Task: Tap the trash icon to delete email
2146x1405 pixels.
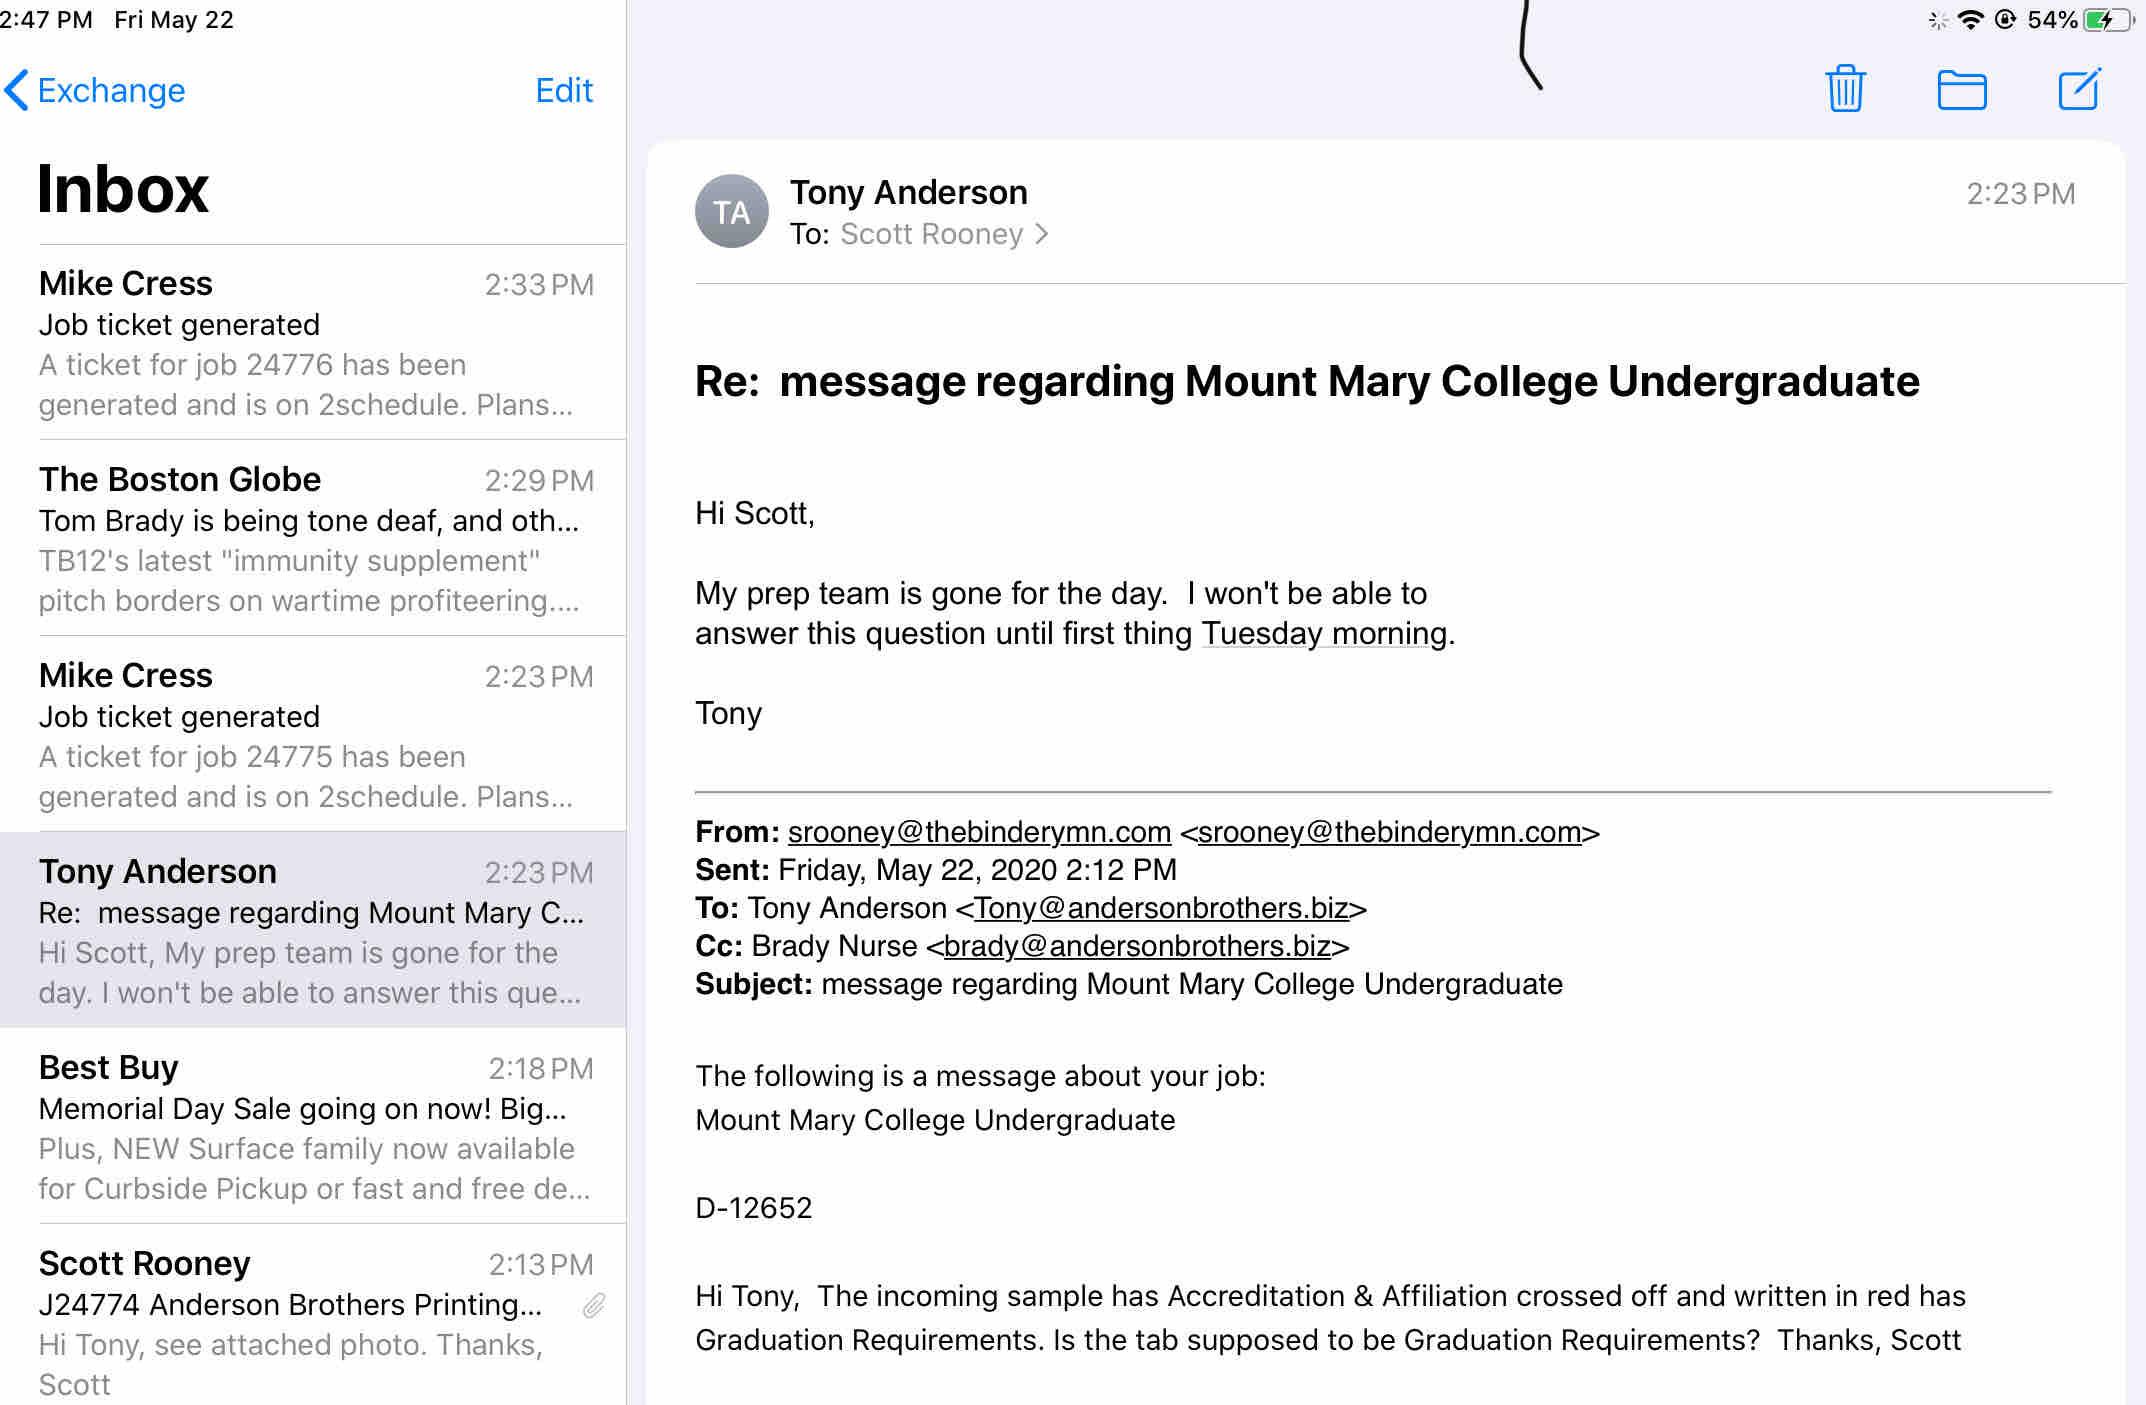Action: 1845,90
